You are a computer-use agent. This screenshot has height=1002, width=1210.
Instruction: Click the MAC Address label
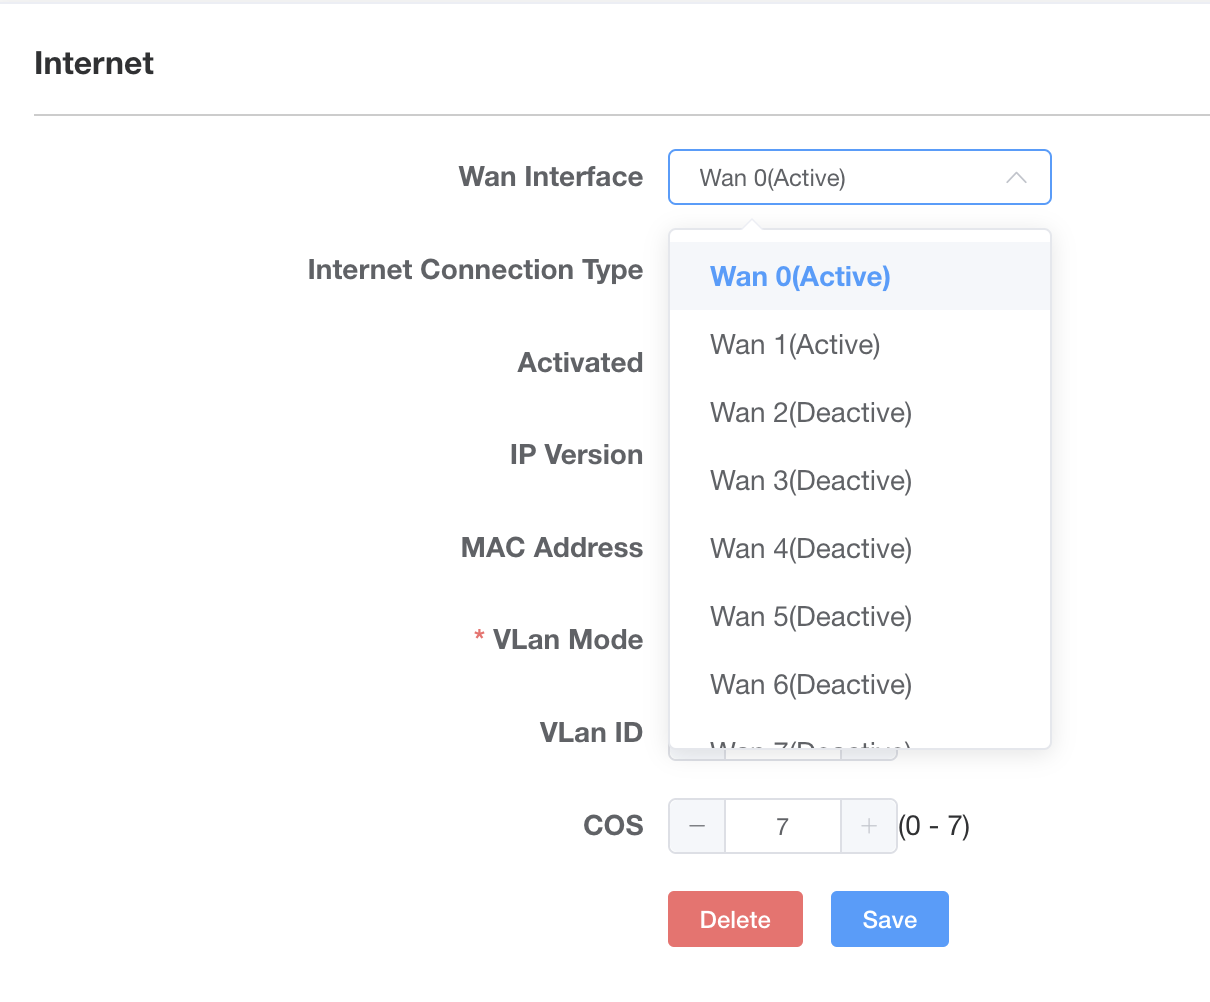tap(552, 548)
